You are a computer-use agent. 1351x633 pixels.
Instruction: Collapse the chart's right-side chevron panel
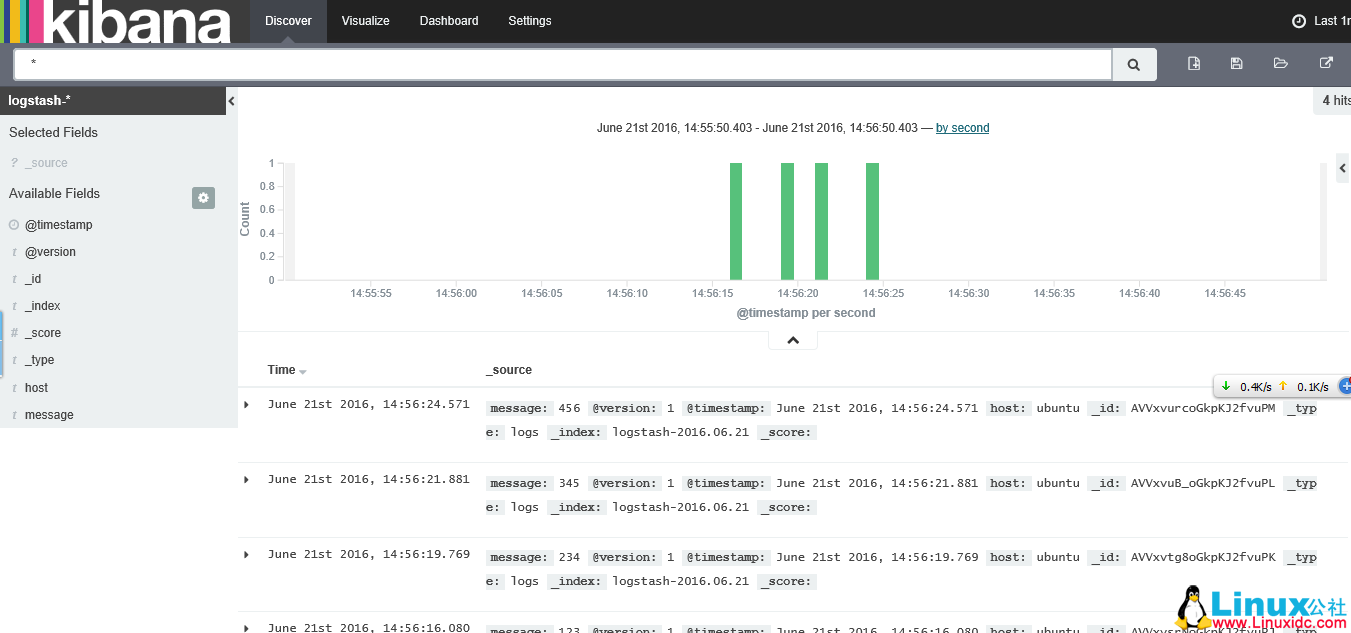1343,168
